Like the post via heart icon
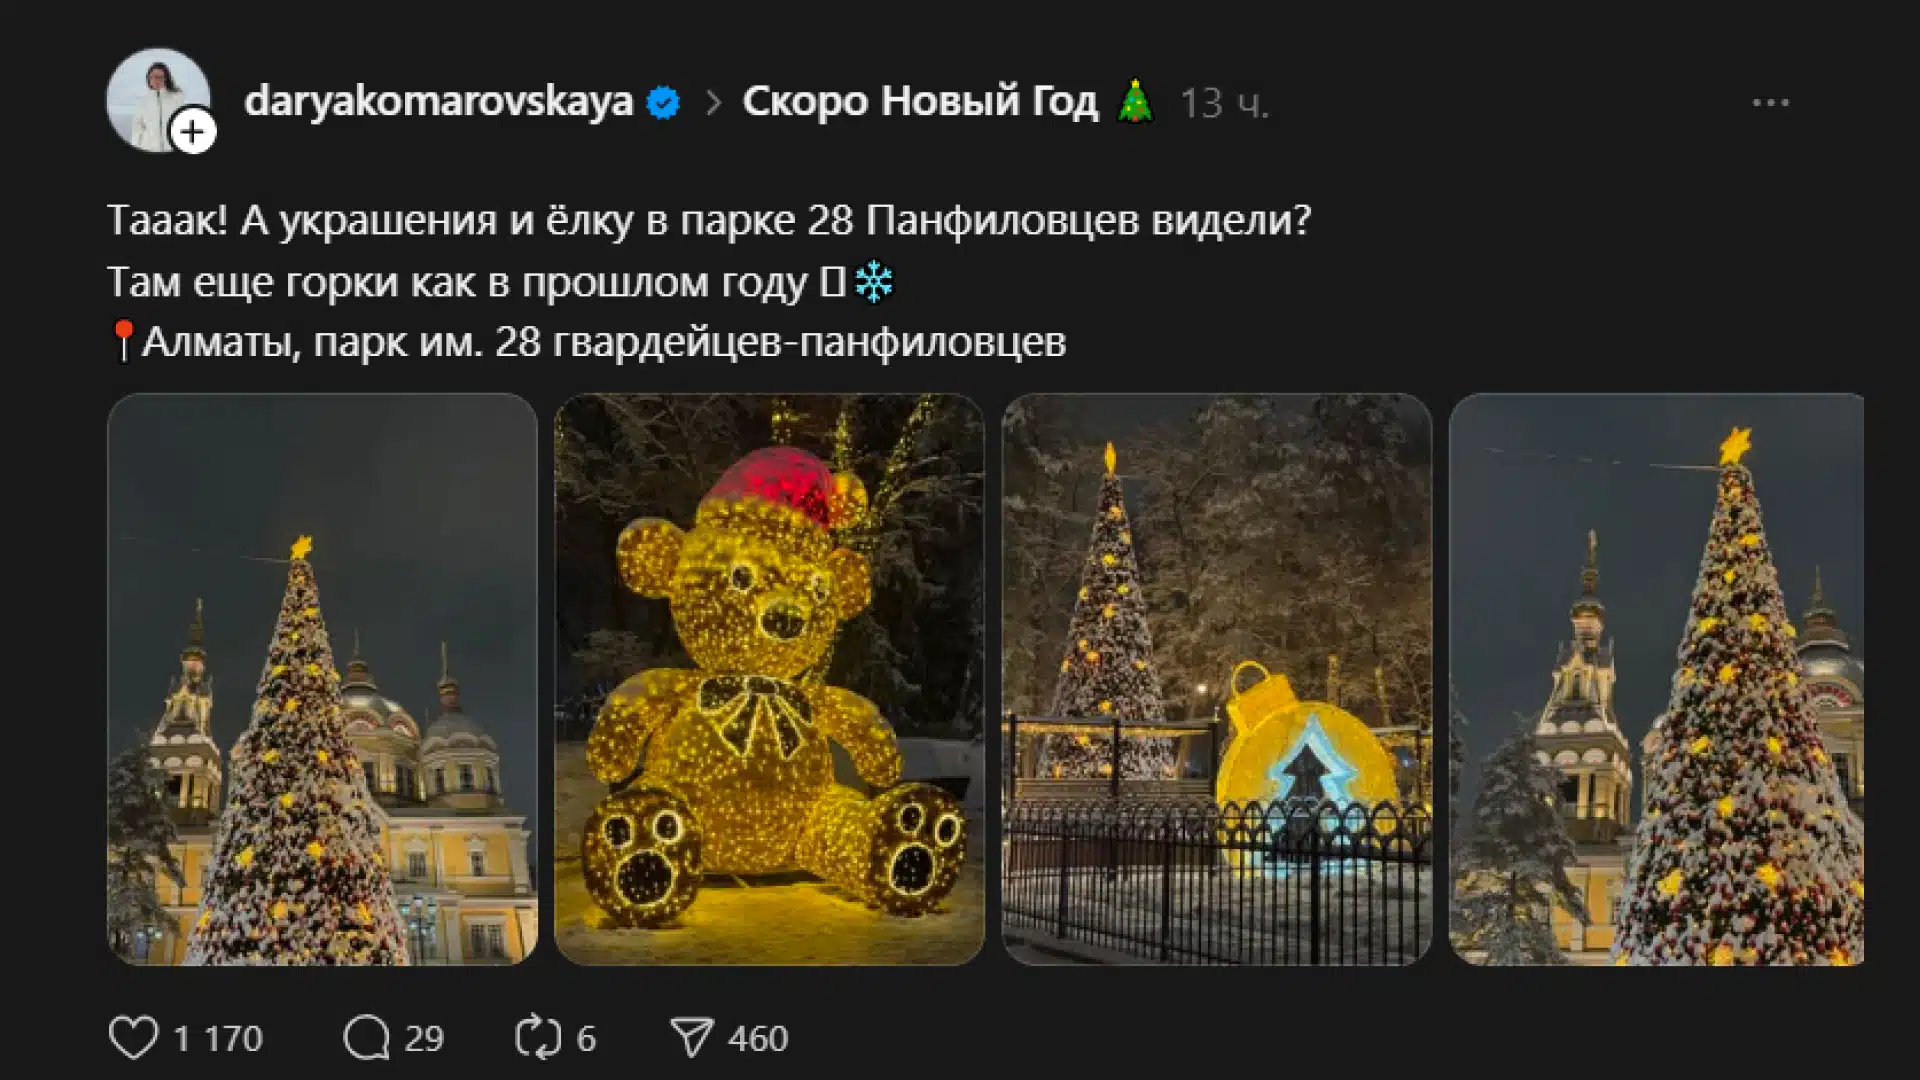The image size is (1920, 1080). (x=133, y=1038)
